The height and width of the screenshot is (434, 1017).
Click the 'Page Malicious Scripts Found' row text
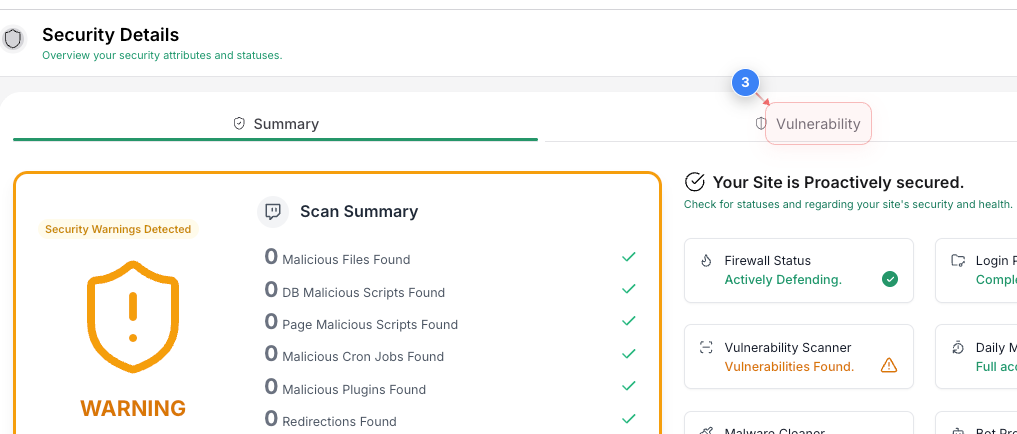[370, 324]
